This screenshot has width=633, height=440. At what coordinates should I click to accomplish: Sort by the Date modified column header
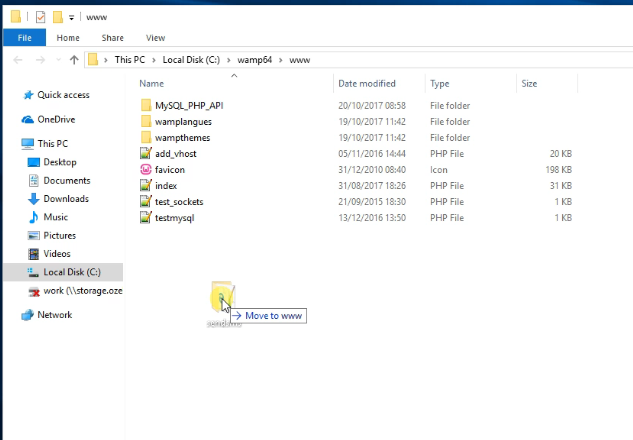coord(367,84)
